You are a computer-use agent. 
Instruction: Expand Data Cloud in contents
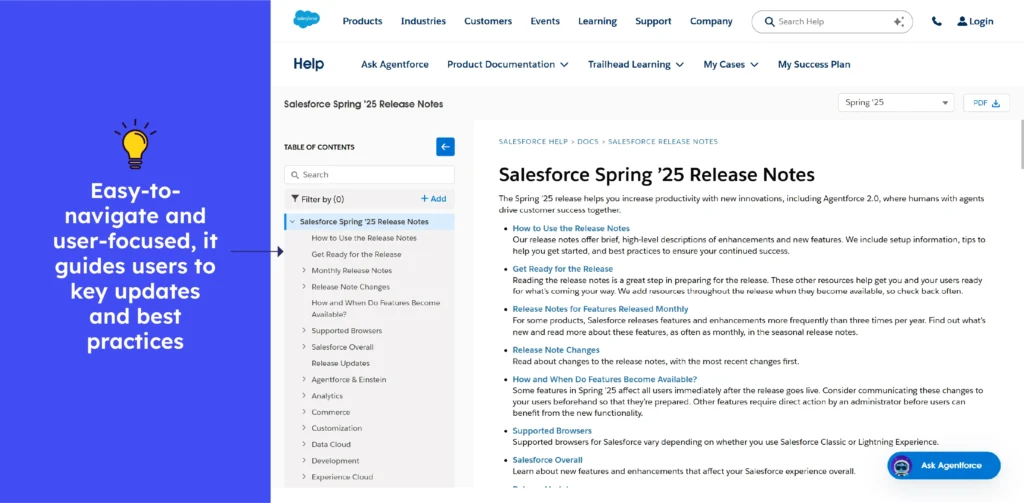coord(304,444)
